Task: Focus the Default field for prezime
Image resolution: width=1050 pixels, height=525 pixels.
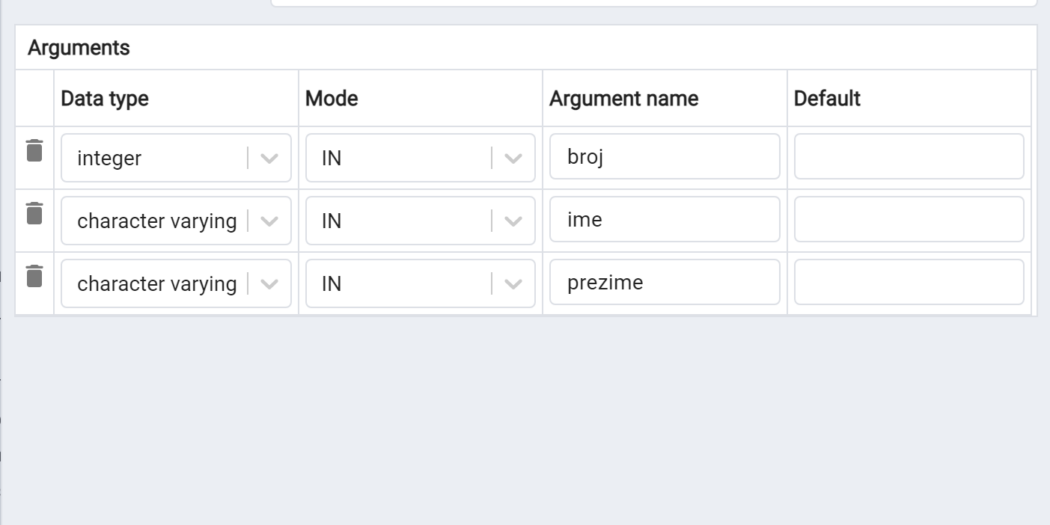Action: [x=909, y=283]
